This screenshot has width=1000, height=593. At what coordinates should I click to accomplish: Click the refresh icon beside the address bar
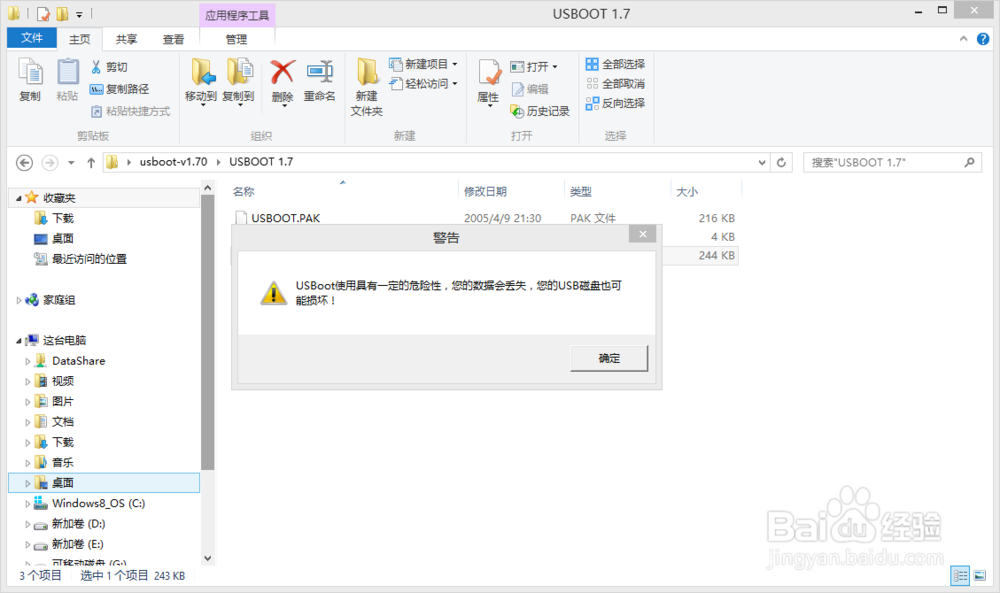click(x=781, y=161)
